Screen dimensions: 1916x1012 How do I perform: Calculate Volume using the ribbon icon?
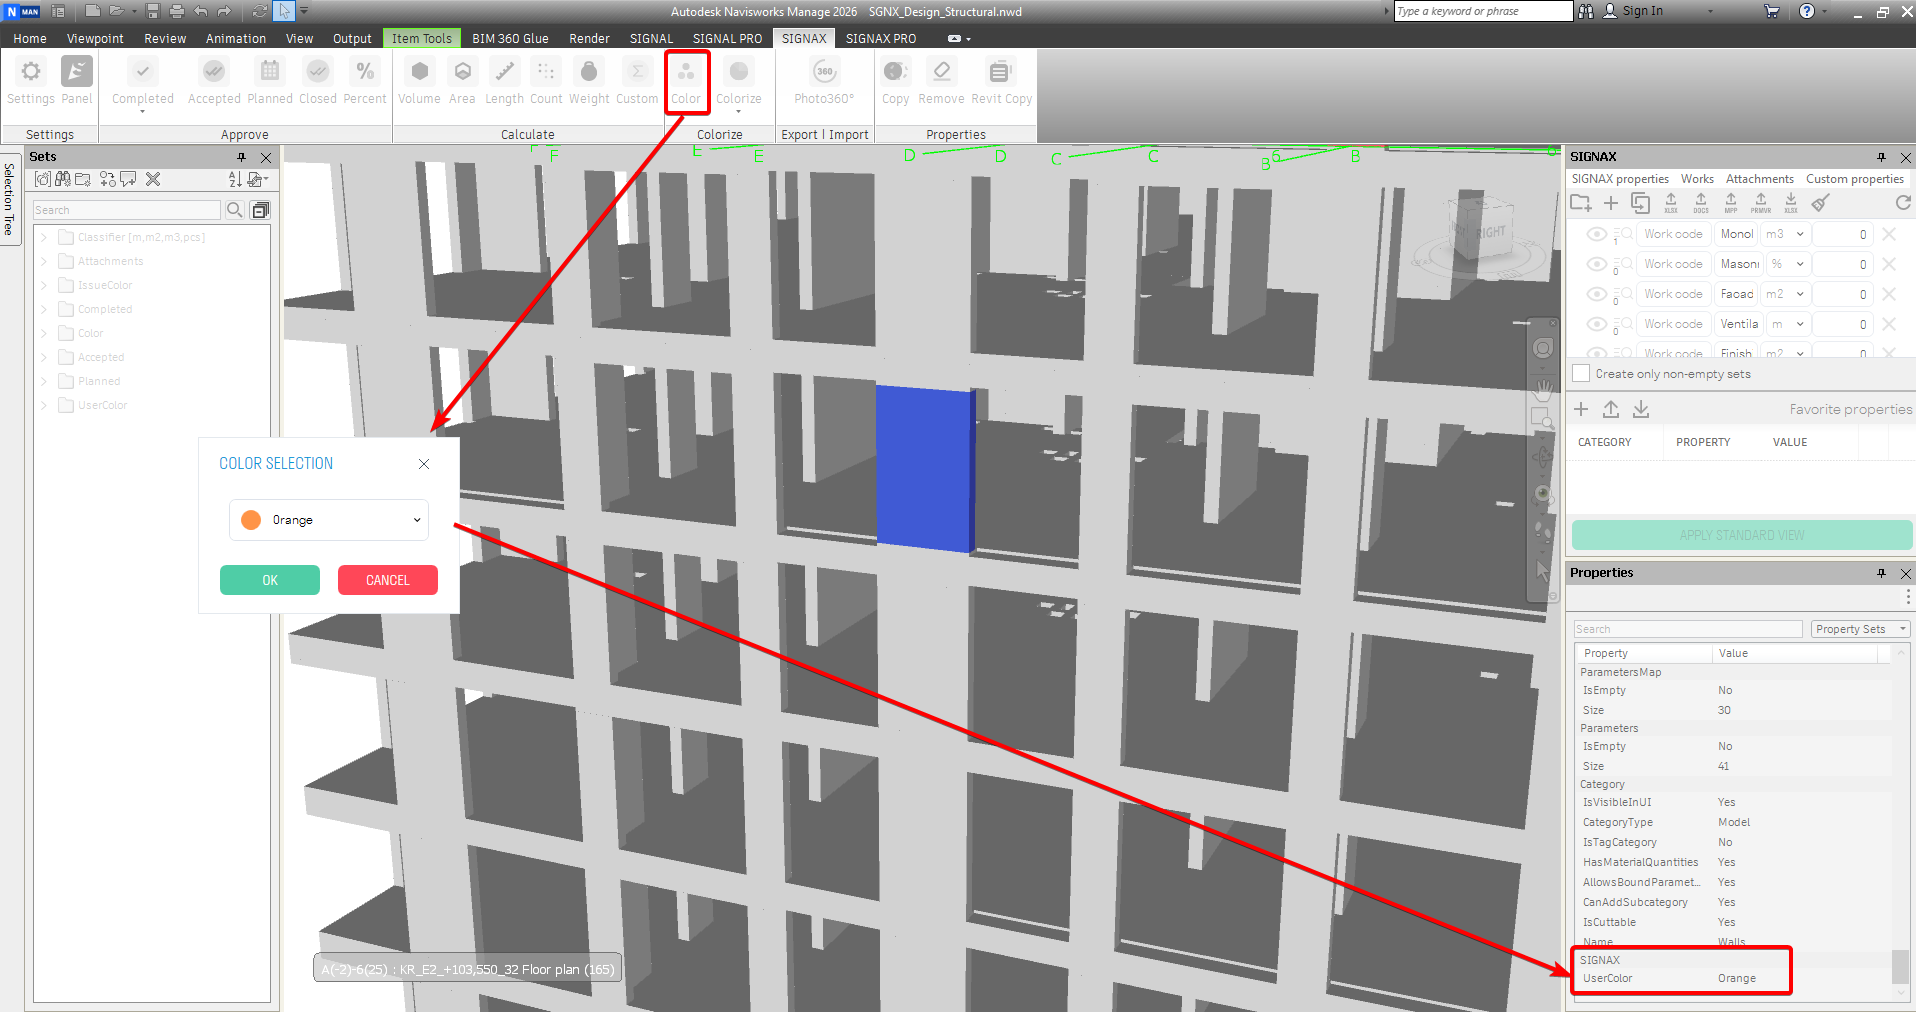(x=420, y=72)
